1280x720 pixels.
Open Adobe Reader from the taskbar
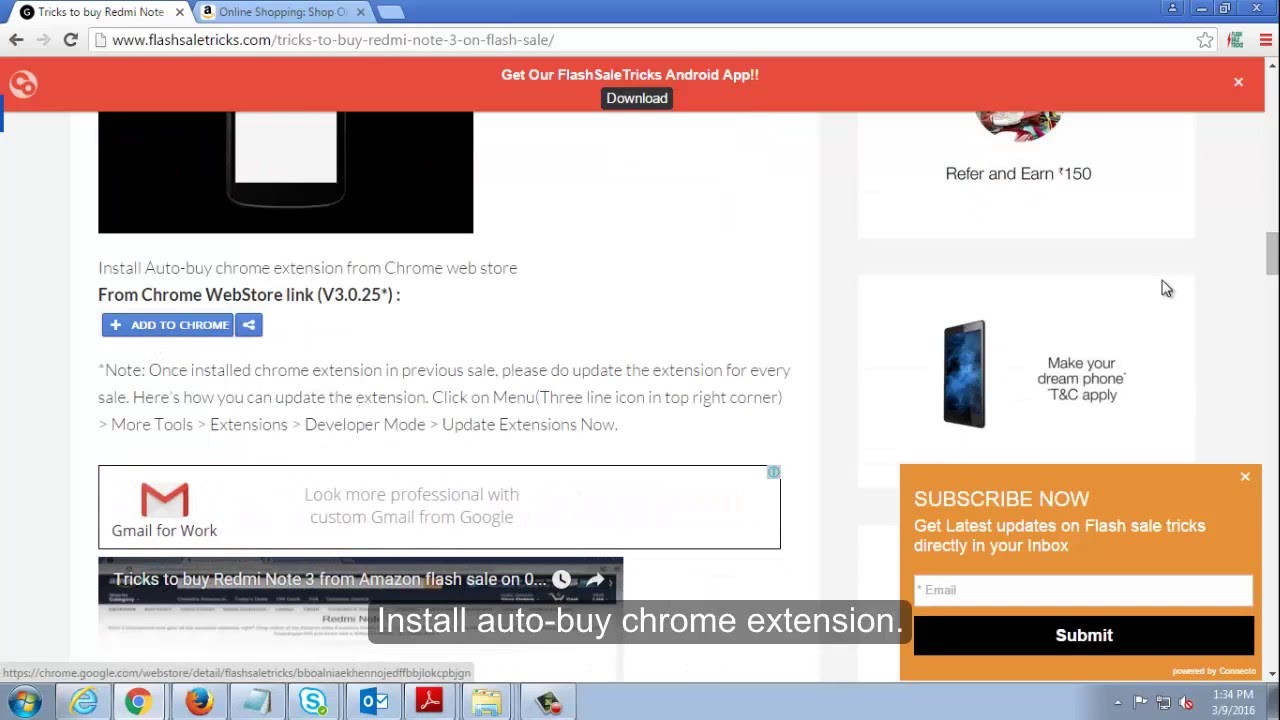430,702
